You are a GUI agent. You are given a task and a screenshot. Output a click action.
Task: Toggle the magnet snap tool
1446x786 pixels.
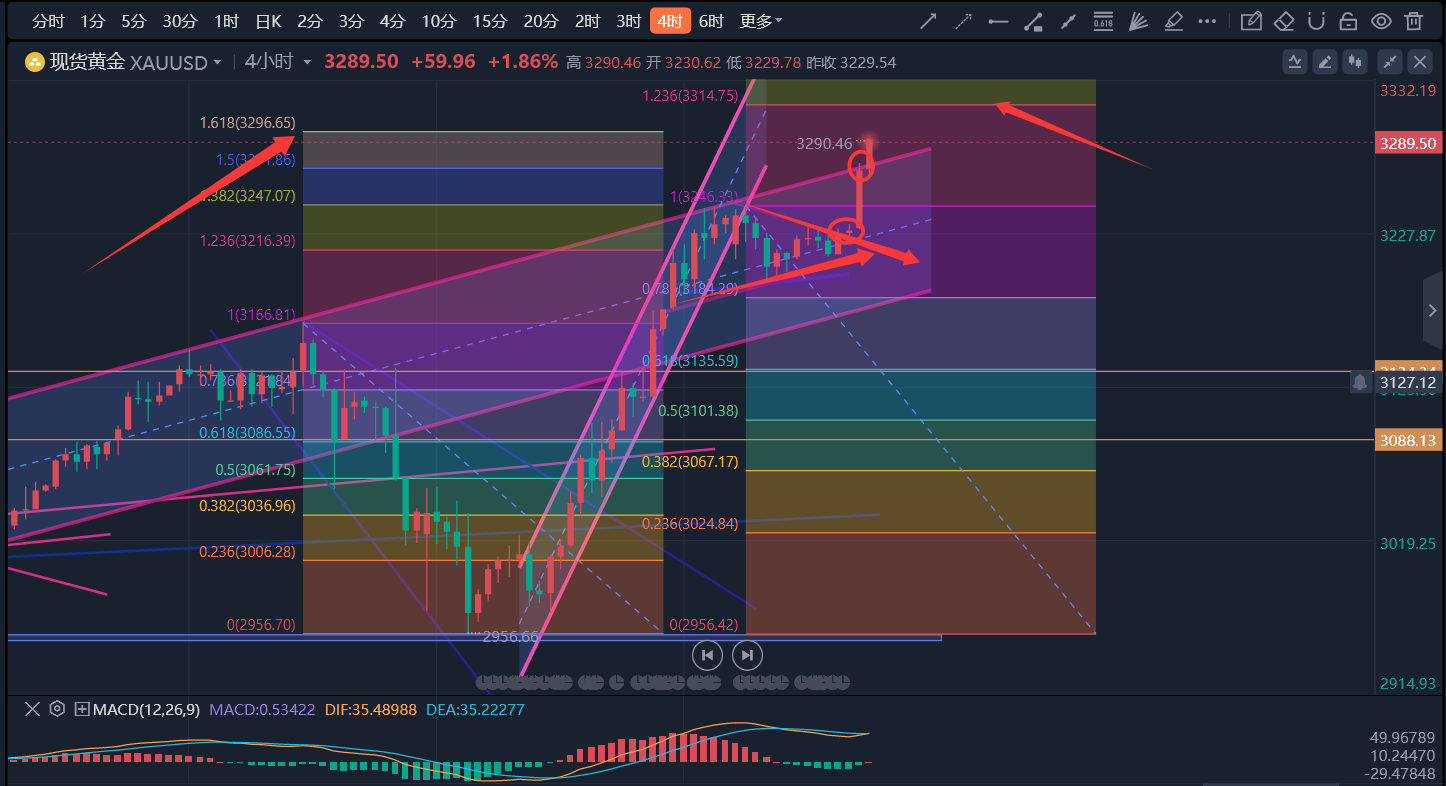[x=1317, y=21]
